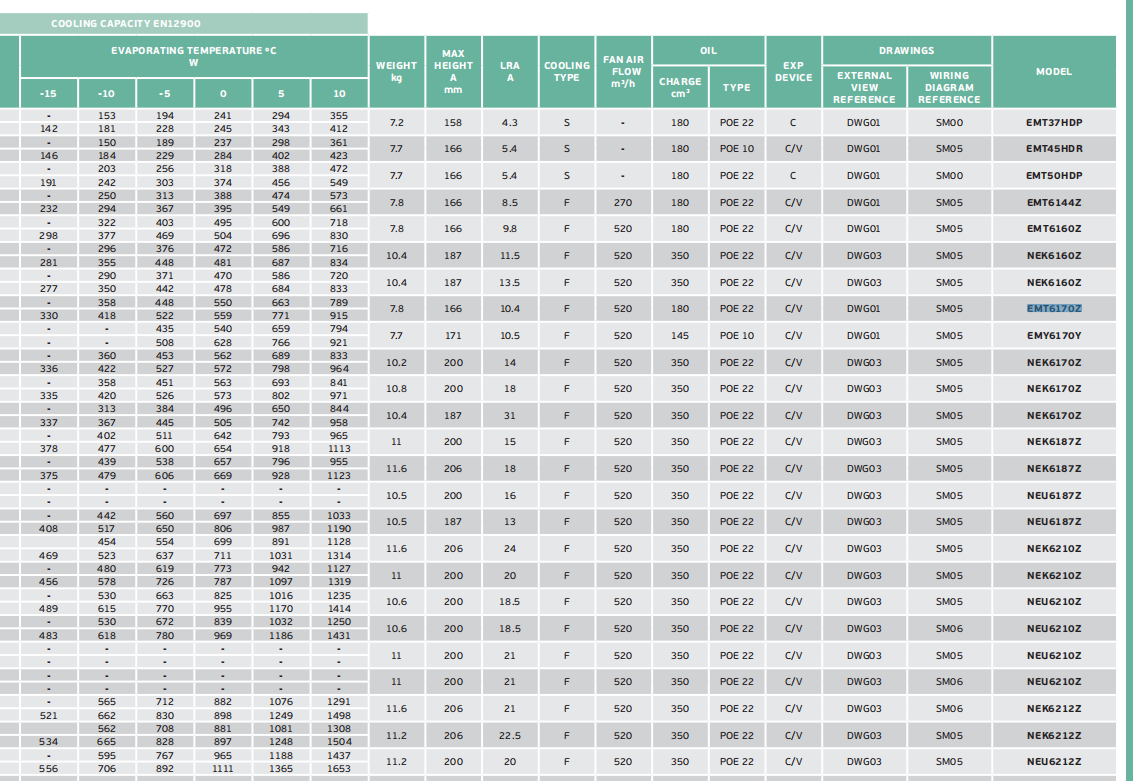Click the EXP DEVICE column header

[793, 71]
